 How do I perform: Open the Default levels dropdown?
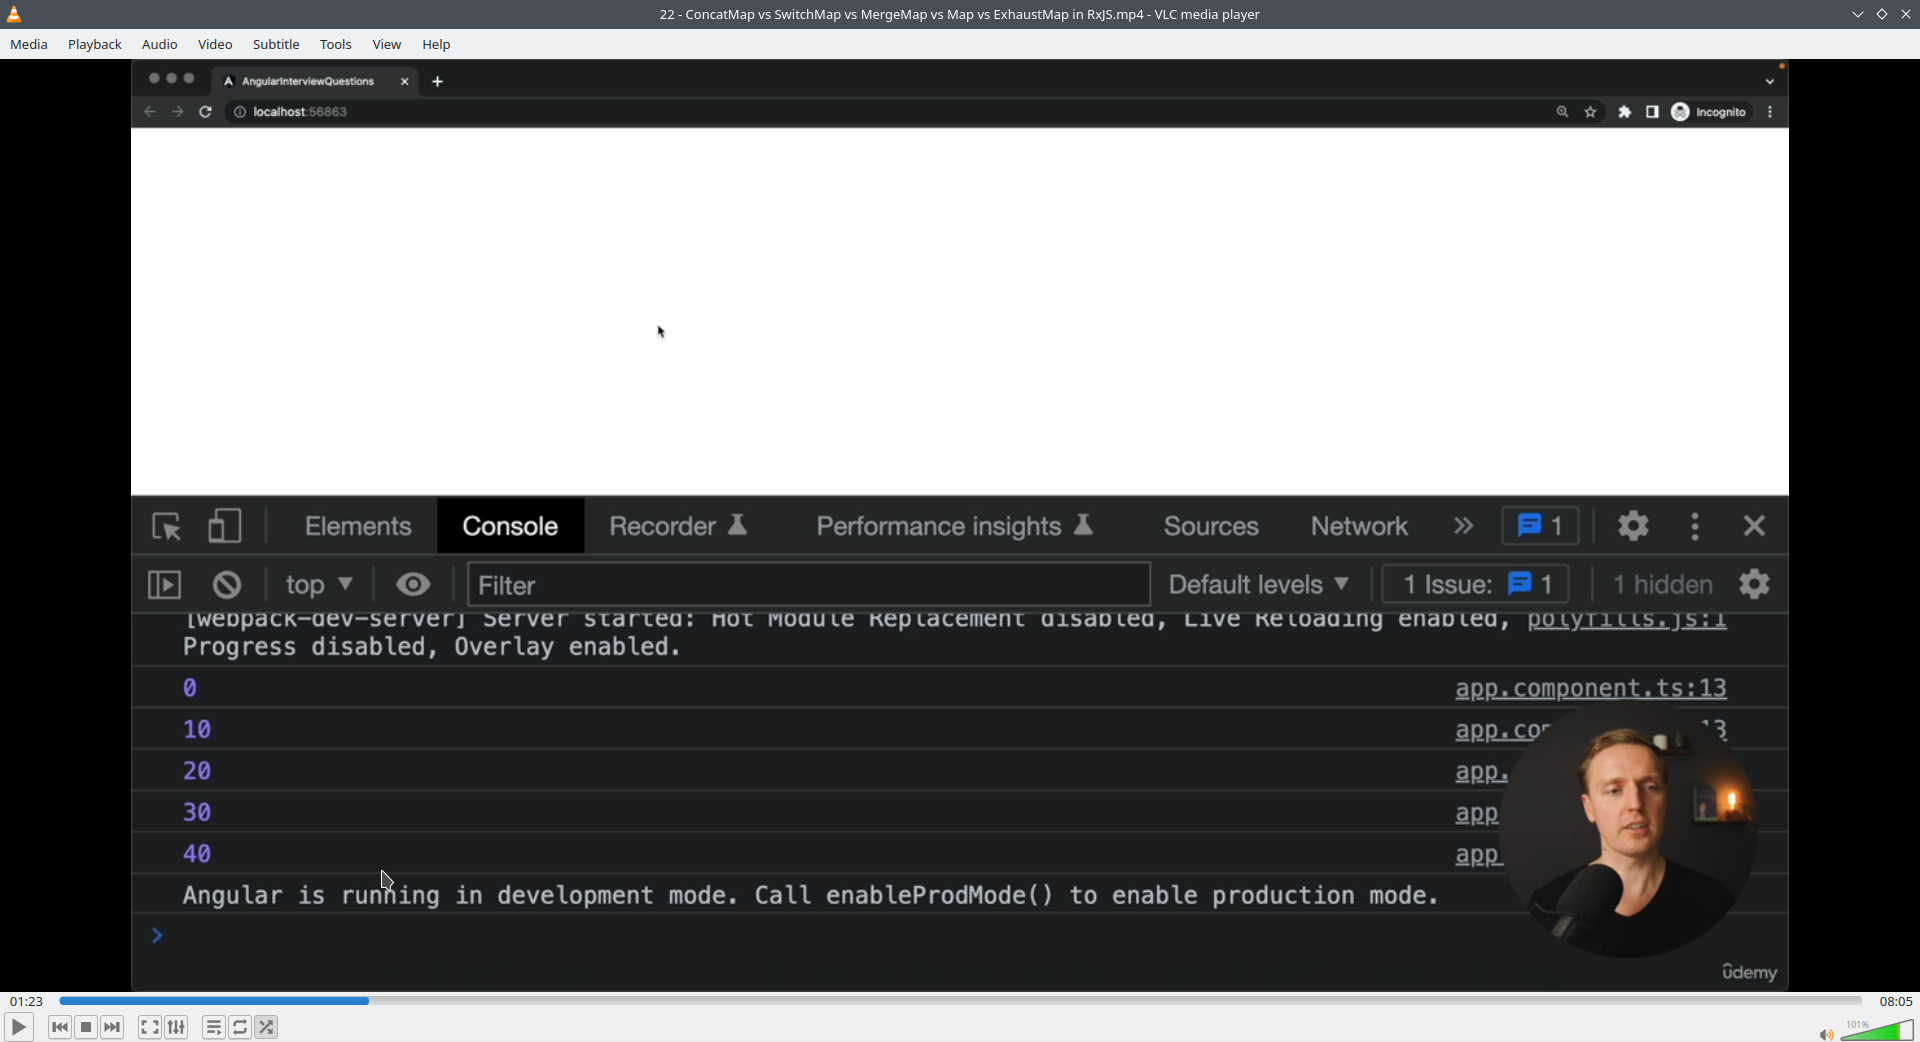(x=1259, y=585)
